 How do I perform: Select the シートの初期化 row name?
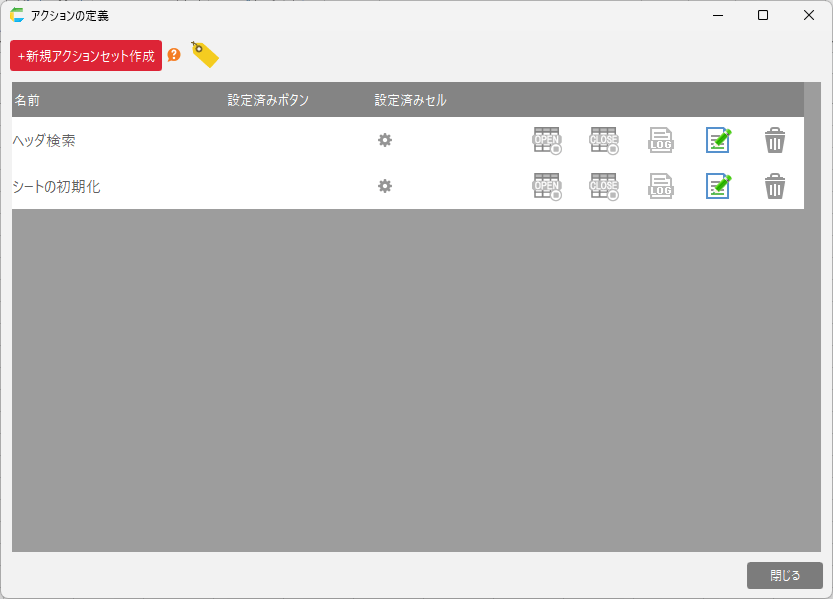click(56, 187)
